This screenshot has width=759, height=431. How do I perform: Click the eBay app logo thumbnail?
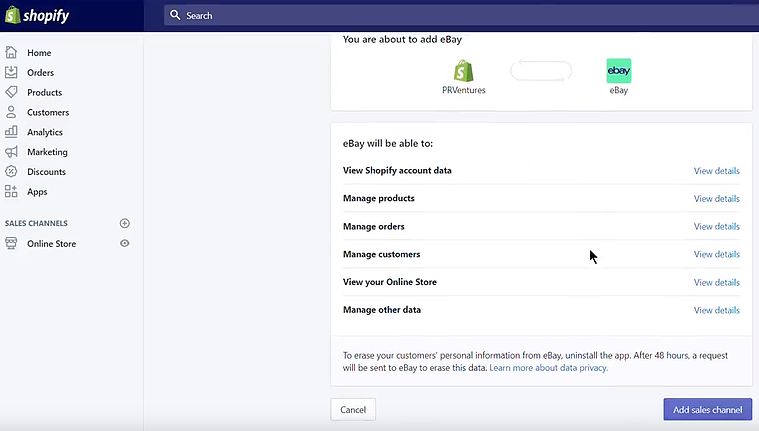click(x=619, y=71)
